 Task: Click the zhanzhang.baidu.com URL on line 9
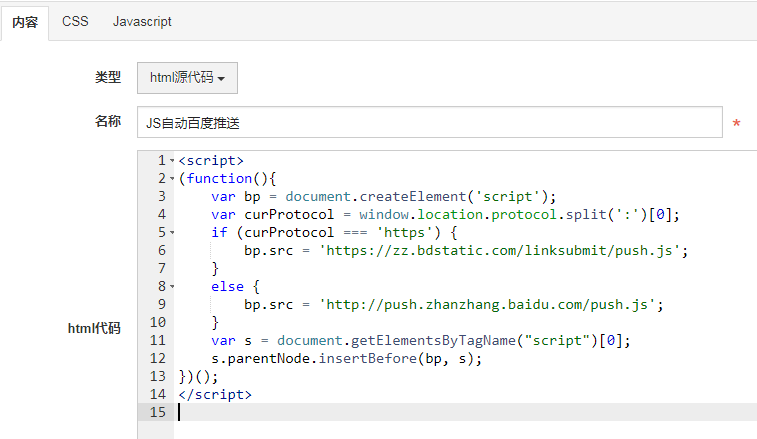point(487,305)
